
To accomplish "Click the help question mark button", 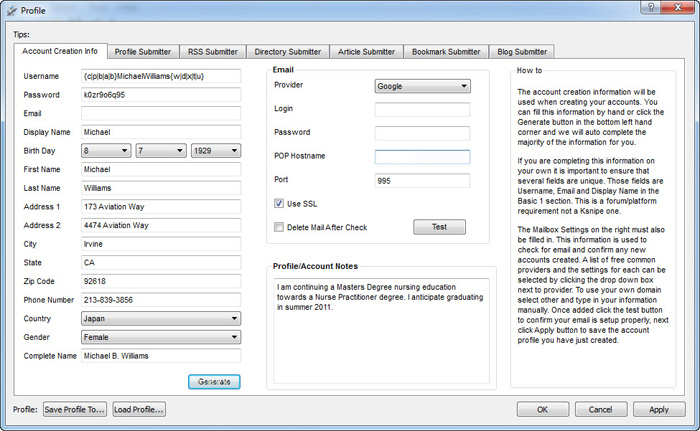I will click(x=651, y=8).
